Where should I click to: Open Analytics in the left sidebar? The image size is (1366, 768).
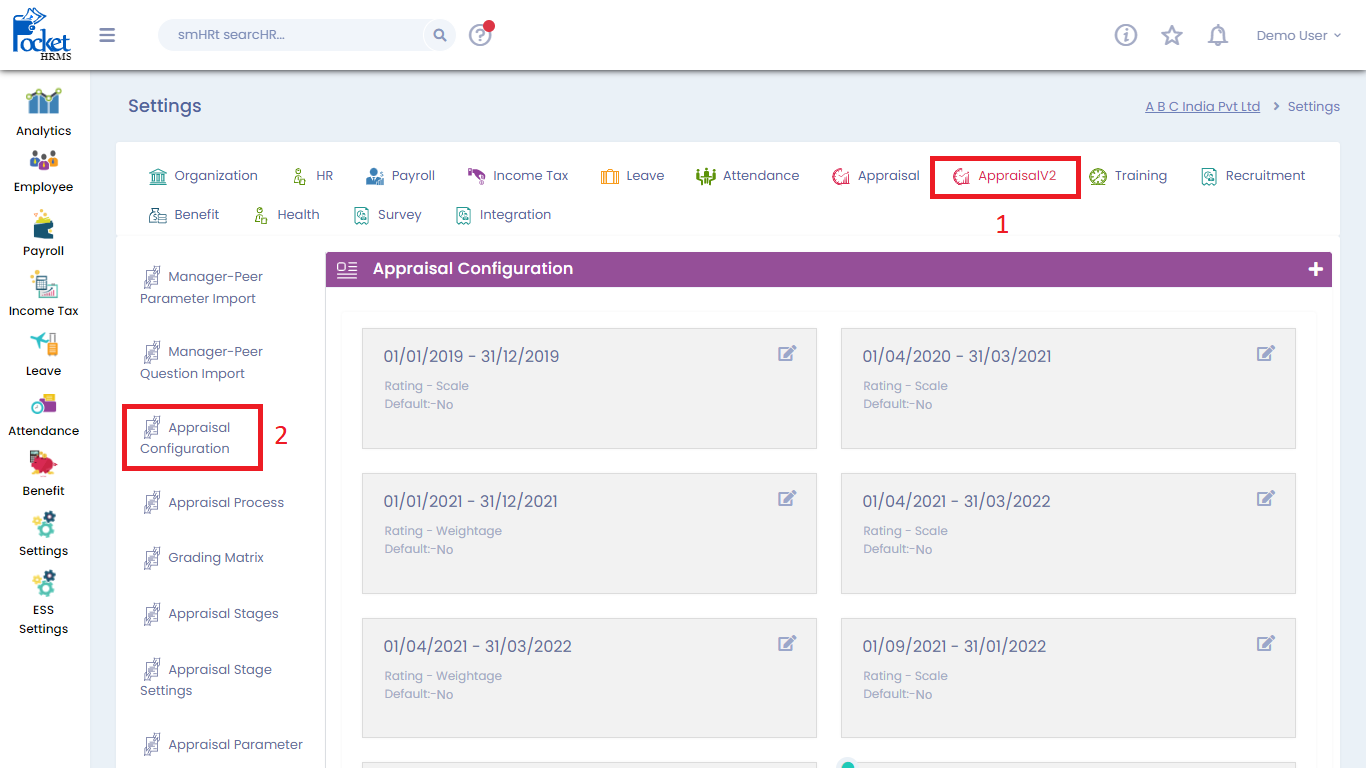click(x=43, y=112)
